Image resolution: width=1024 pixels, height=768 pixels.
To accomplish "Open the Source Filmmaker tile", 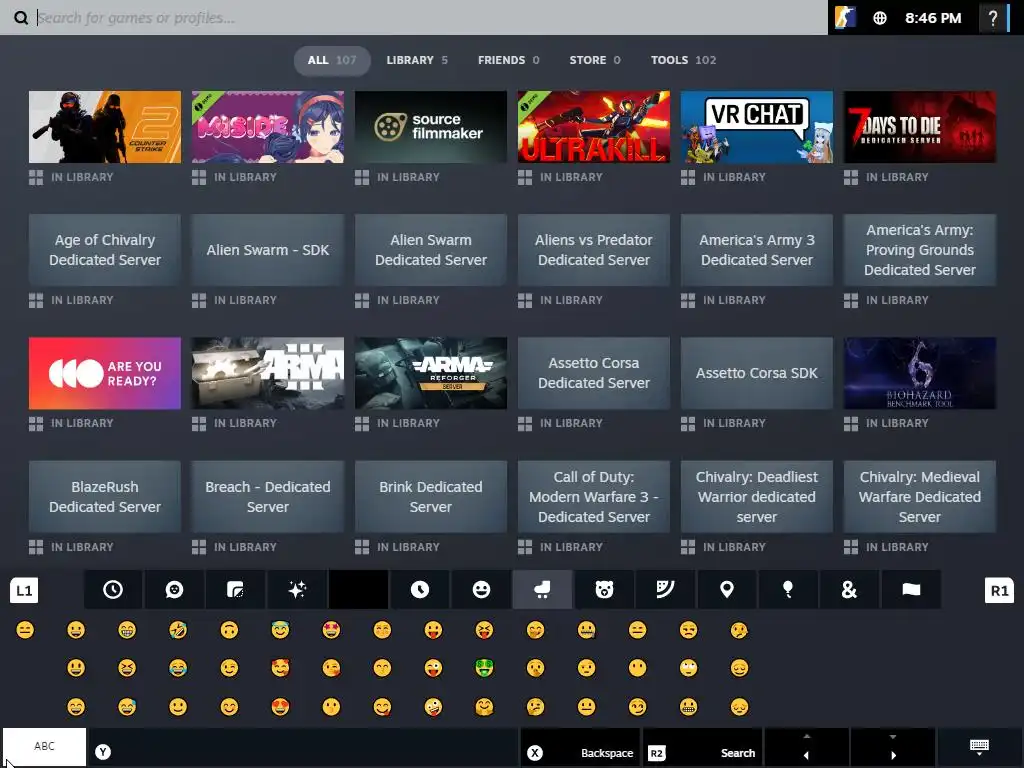I will coord(430,127).
